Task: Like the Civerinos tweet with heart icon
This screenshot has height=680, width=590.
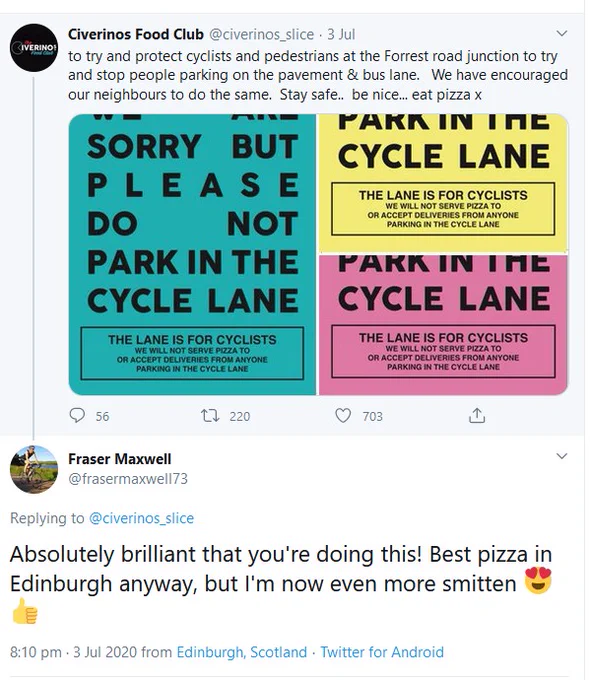Action: 343,415
